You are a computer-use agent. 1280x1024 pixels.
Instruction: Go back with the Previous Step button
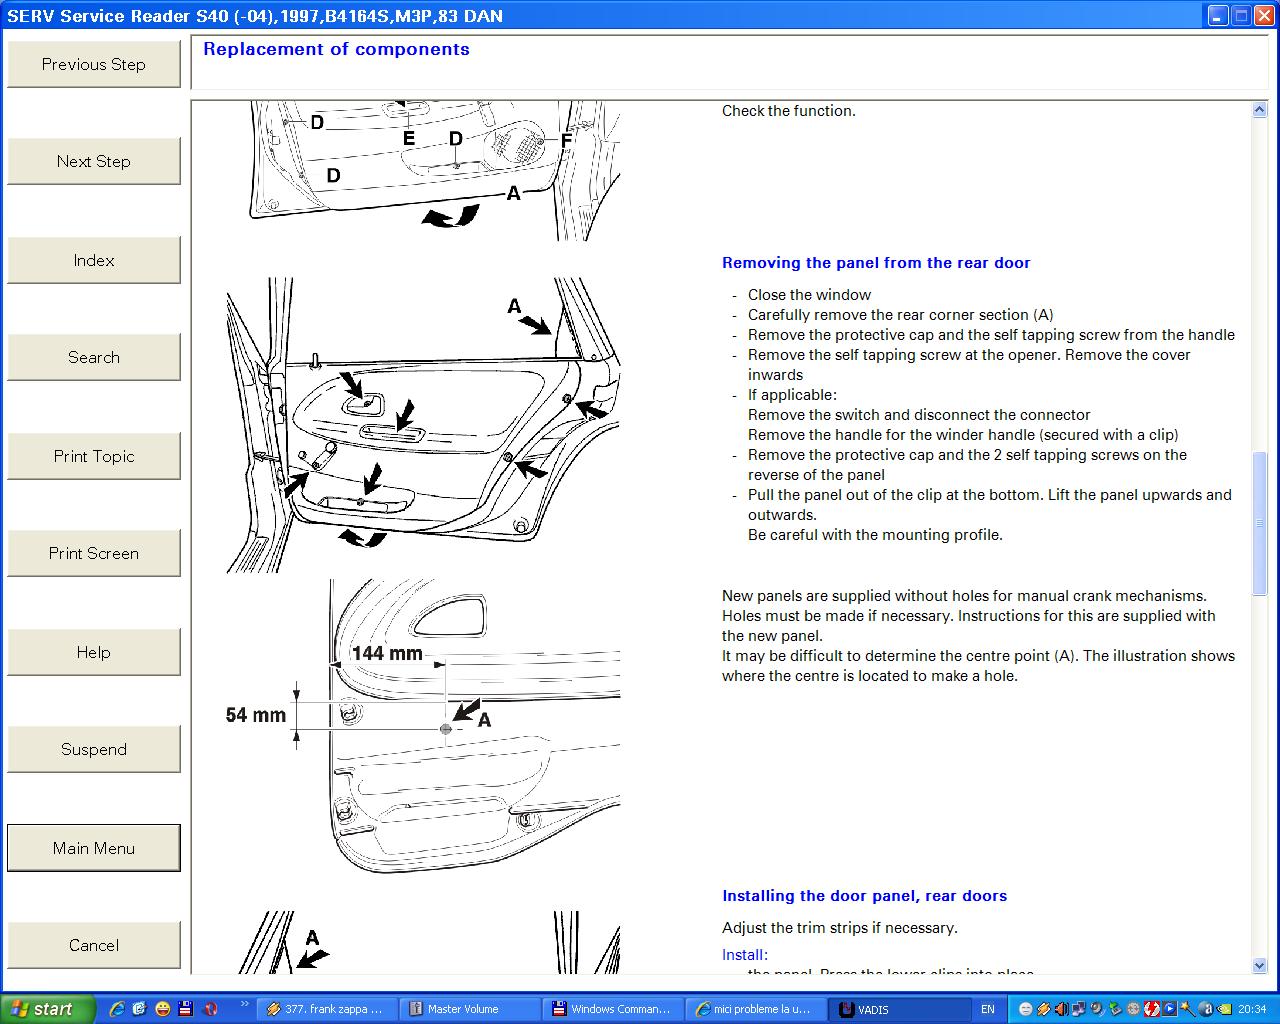[94, 64]
